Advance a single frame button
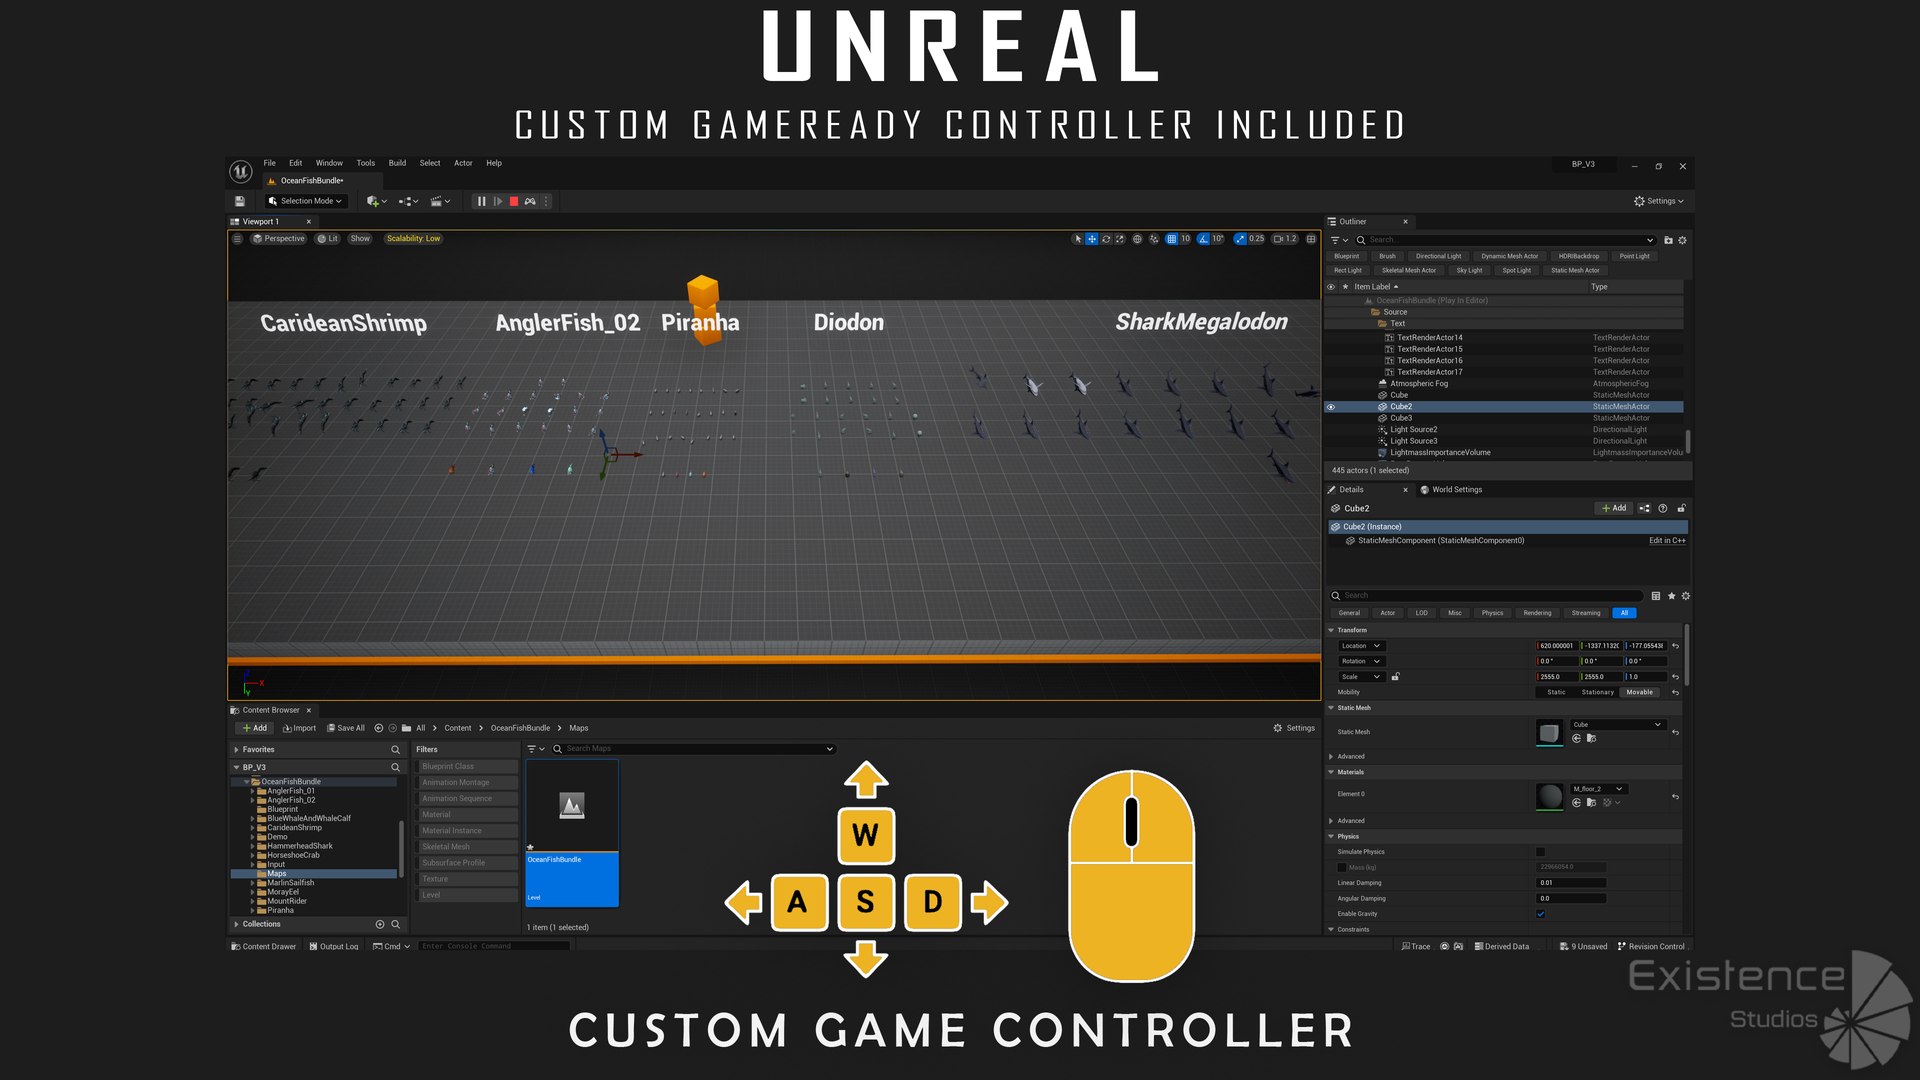This screenshot has height=1080, width=1920. (x=498, y=201)
